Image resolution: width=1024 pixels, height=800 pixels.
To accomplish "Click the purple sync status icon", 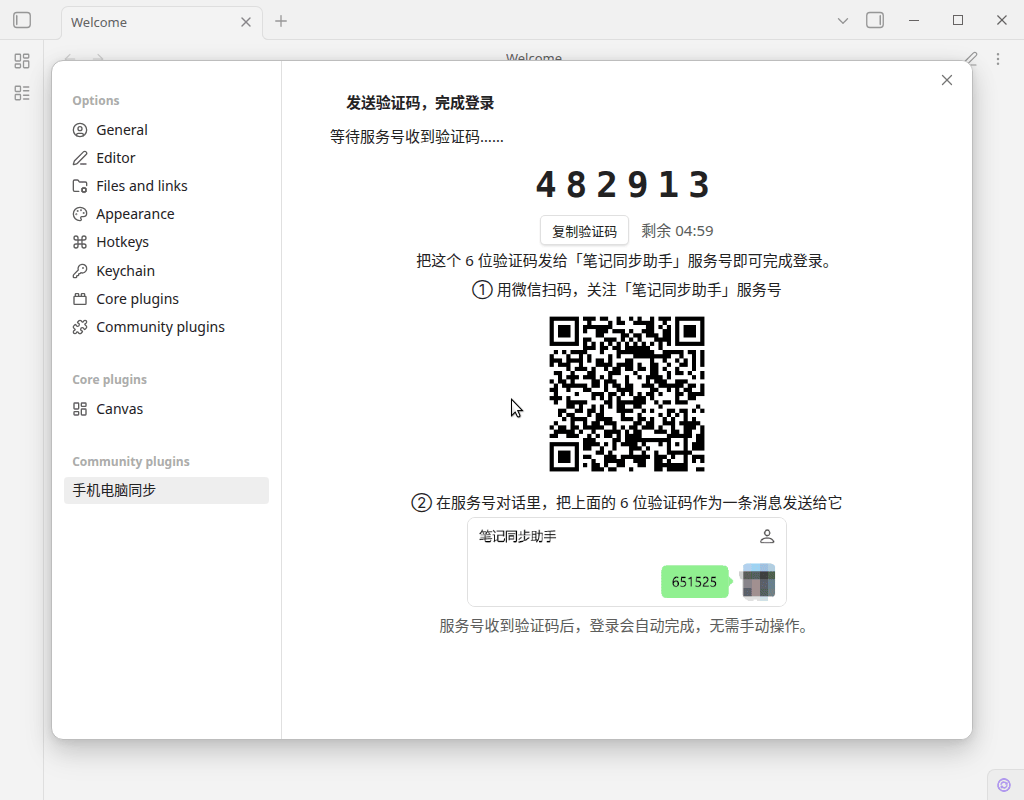I will coord(1004,784).
